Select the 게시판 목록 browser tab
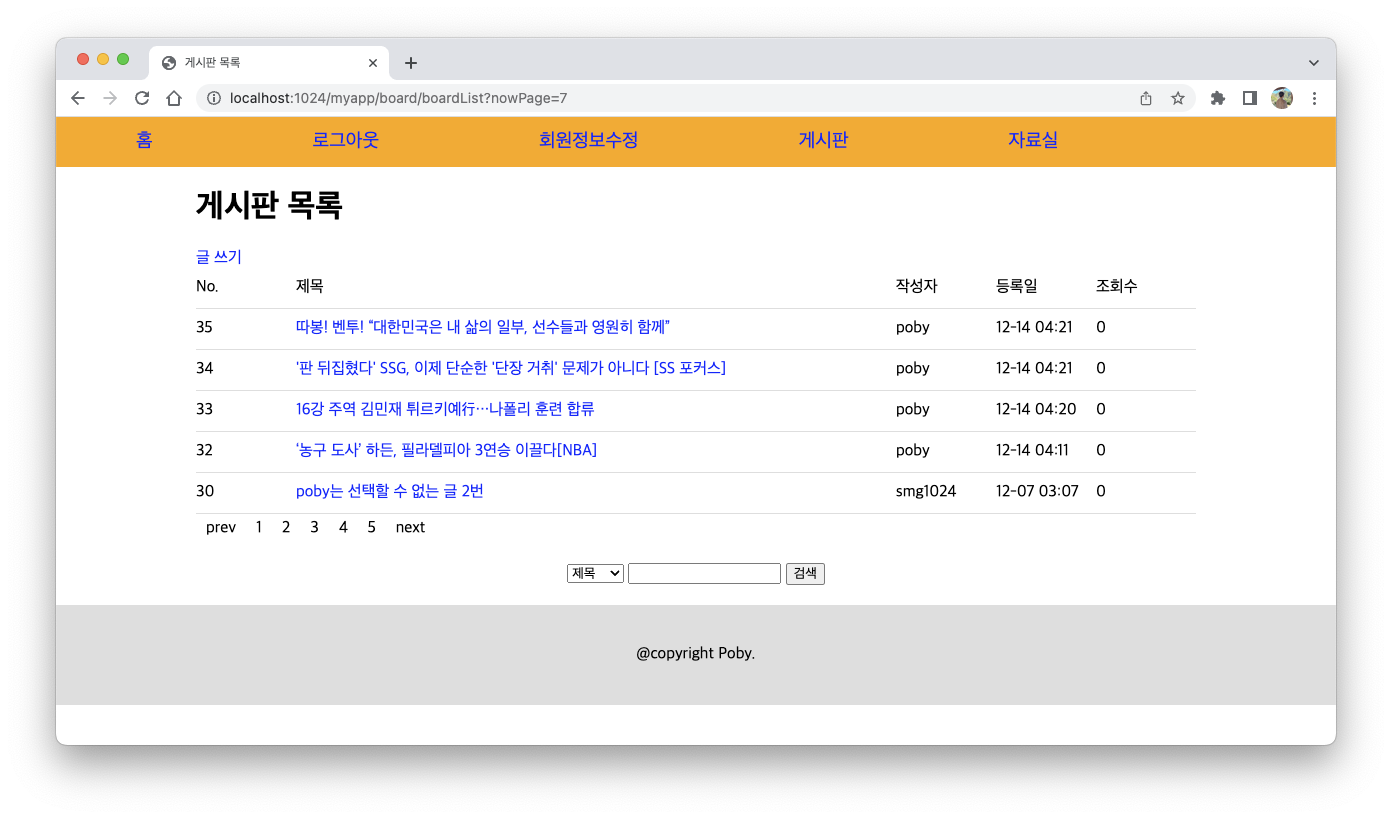Viewport: 1392px width, 819px height. pyautogui.click(x=270, y=63)
